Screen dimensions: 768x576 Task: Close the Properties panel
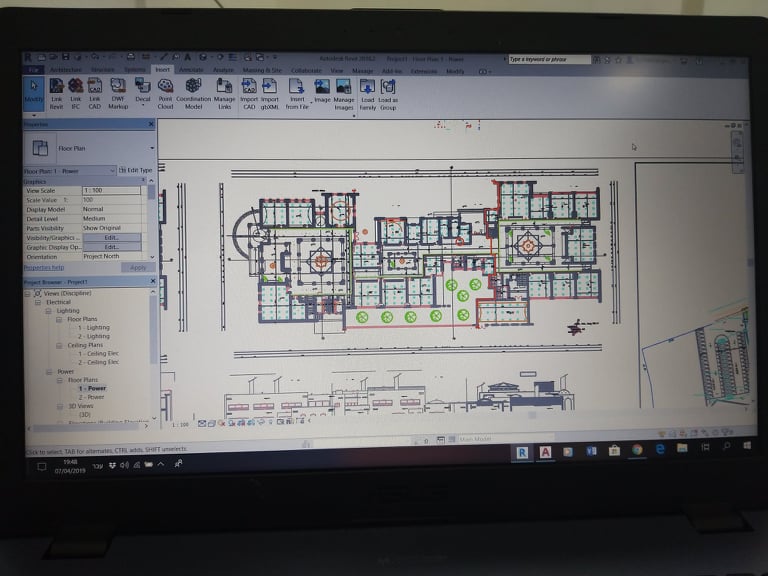click(151, 124)
